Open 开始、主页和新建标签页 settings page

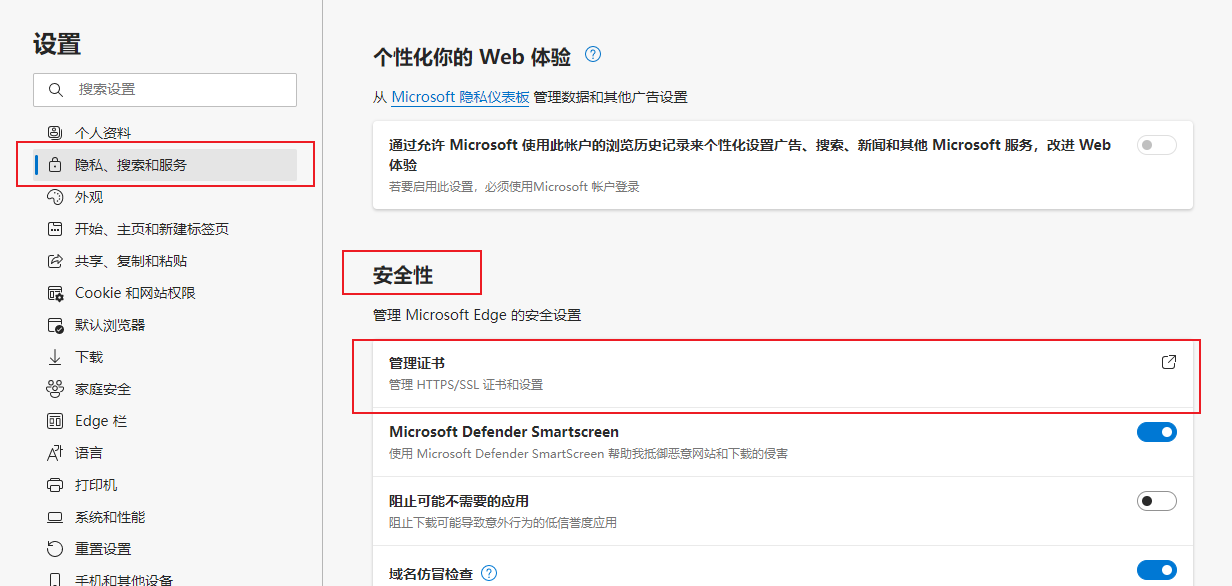click(x=151, y=229)
